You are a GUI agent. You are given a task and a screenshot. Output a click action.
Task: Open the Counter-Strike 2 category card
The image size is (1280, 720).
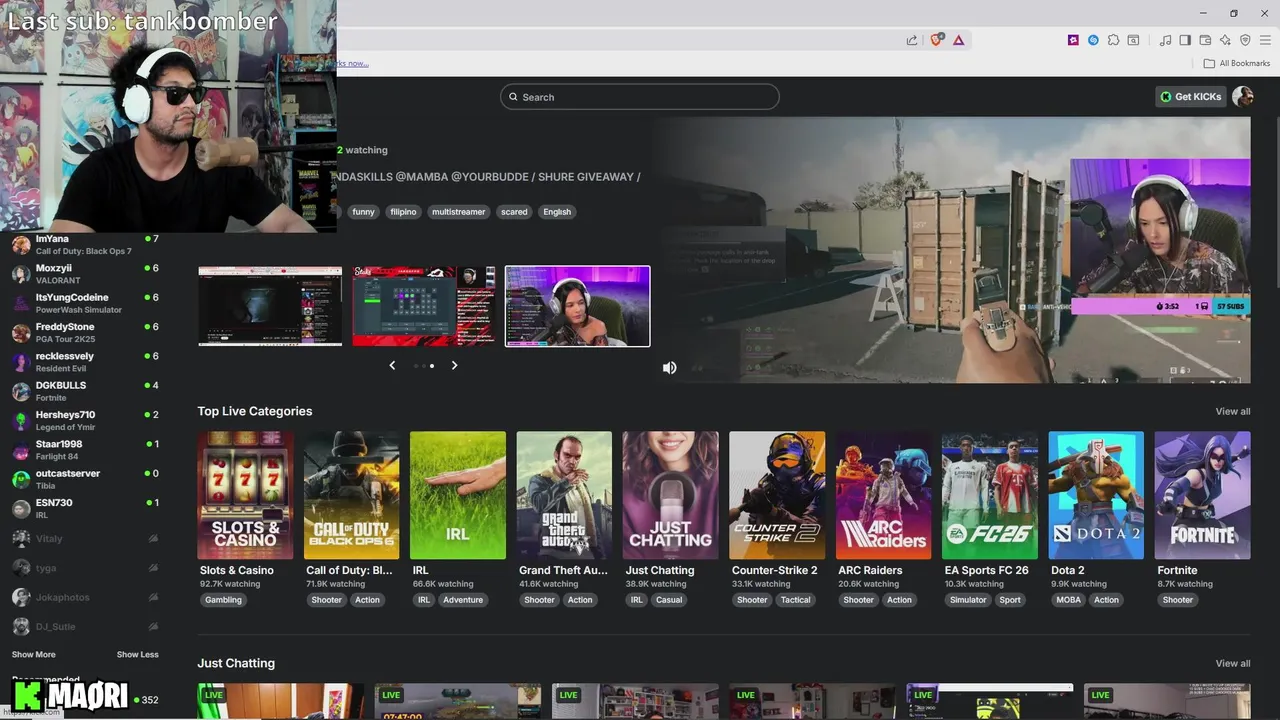coord(777,495)
